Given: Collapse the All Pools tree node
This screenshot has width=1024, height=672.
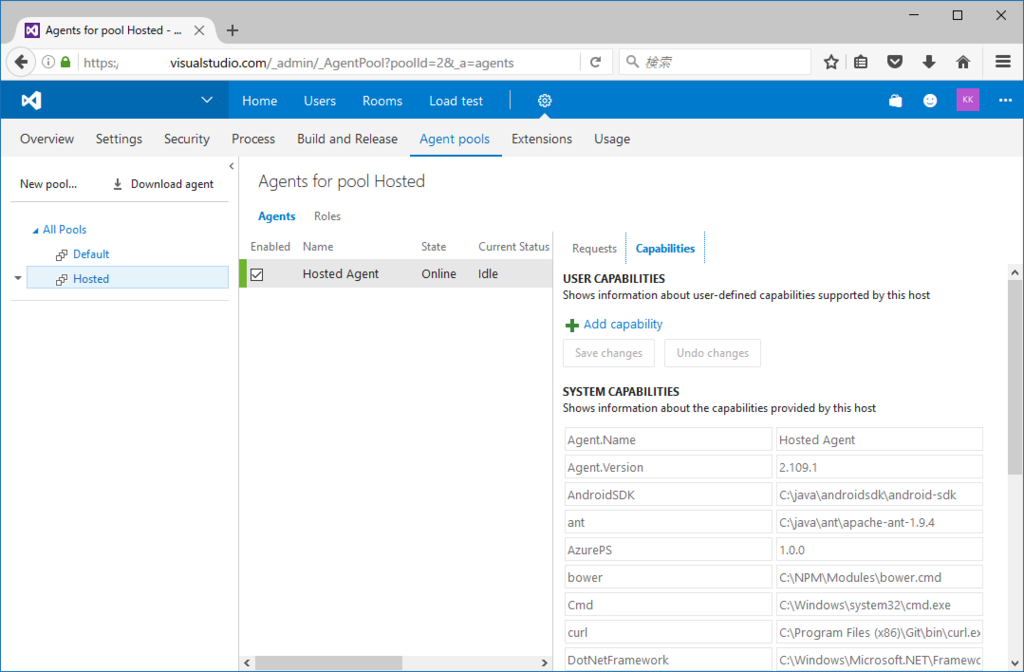Looking at the screenshot, I should click(x=35, y=231).
